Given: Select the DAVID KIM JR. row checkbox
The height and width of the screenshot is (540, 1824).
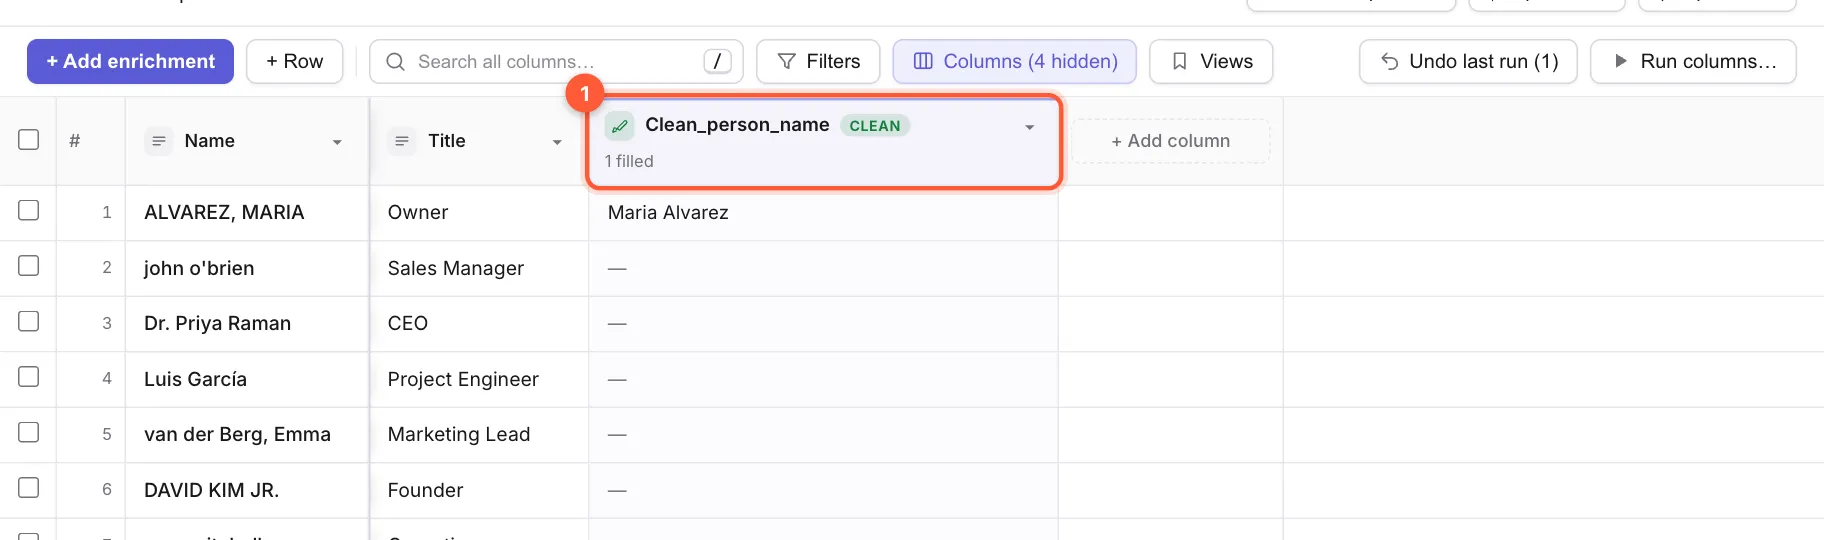Looking at the screenshot, I should coord(29,487).
